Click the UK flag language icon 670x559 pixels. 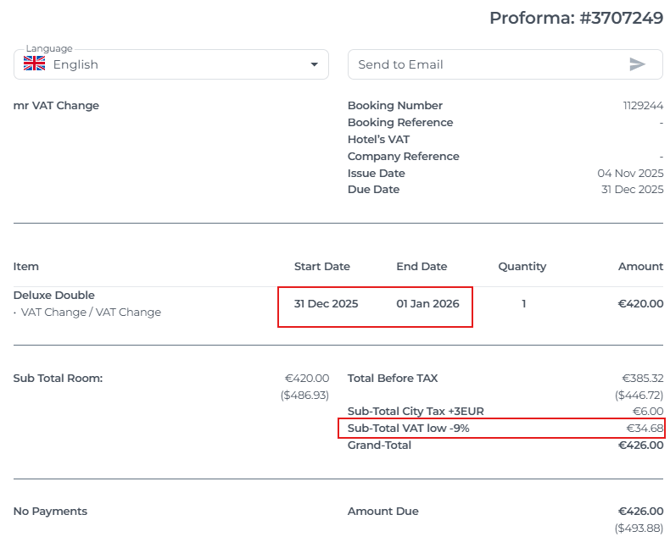click(35, 64)
